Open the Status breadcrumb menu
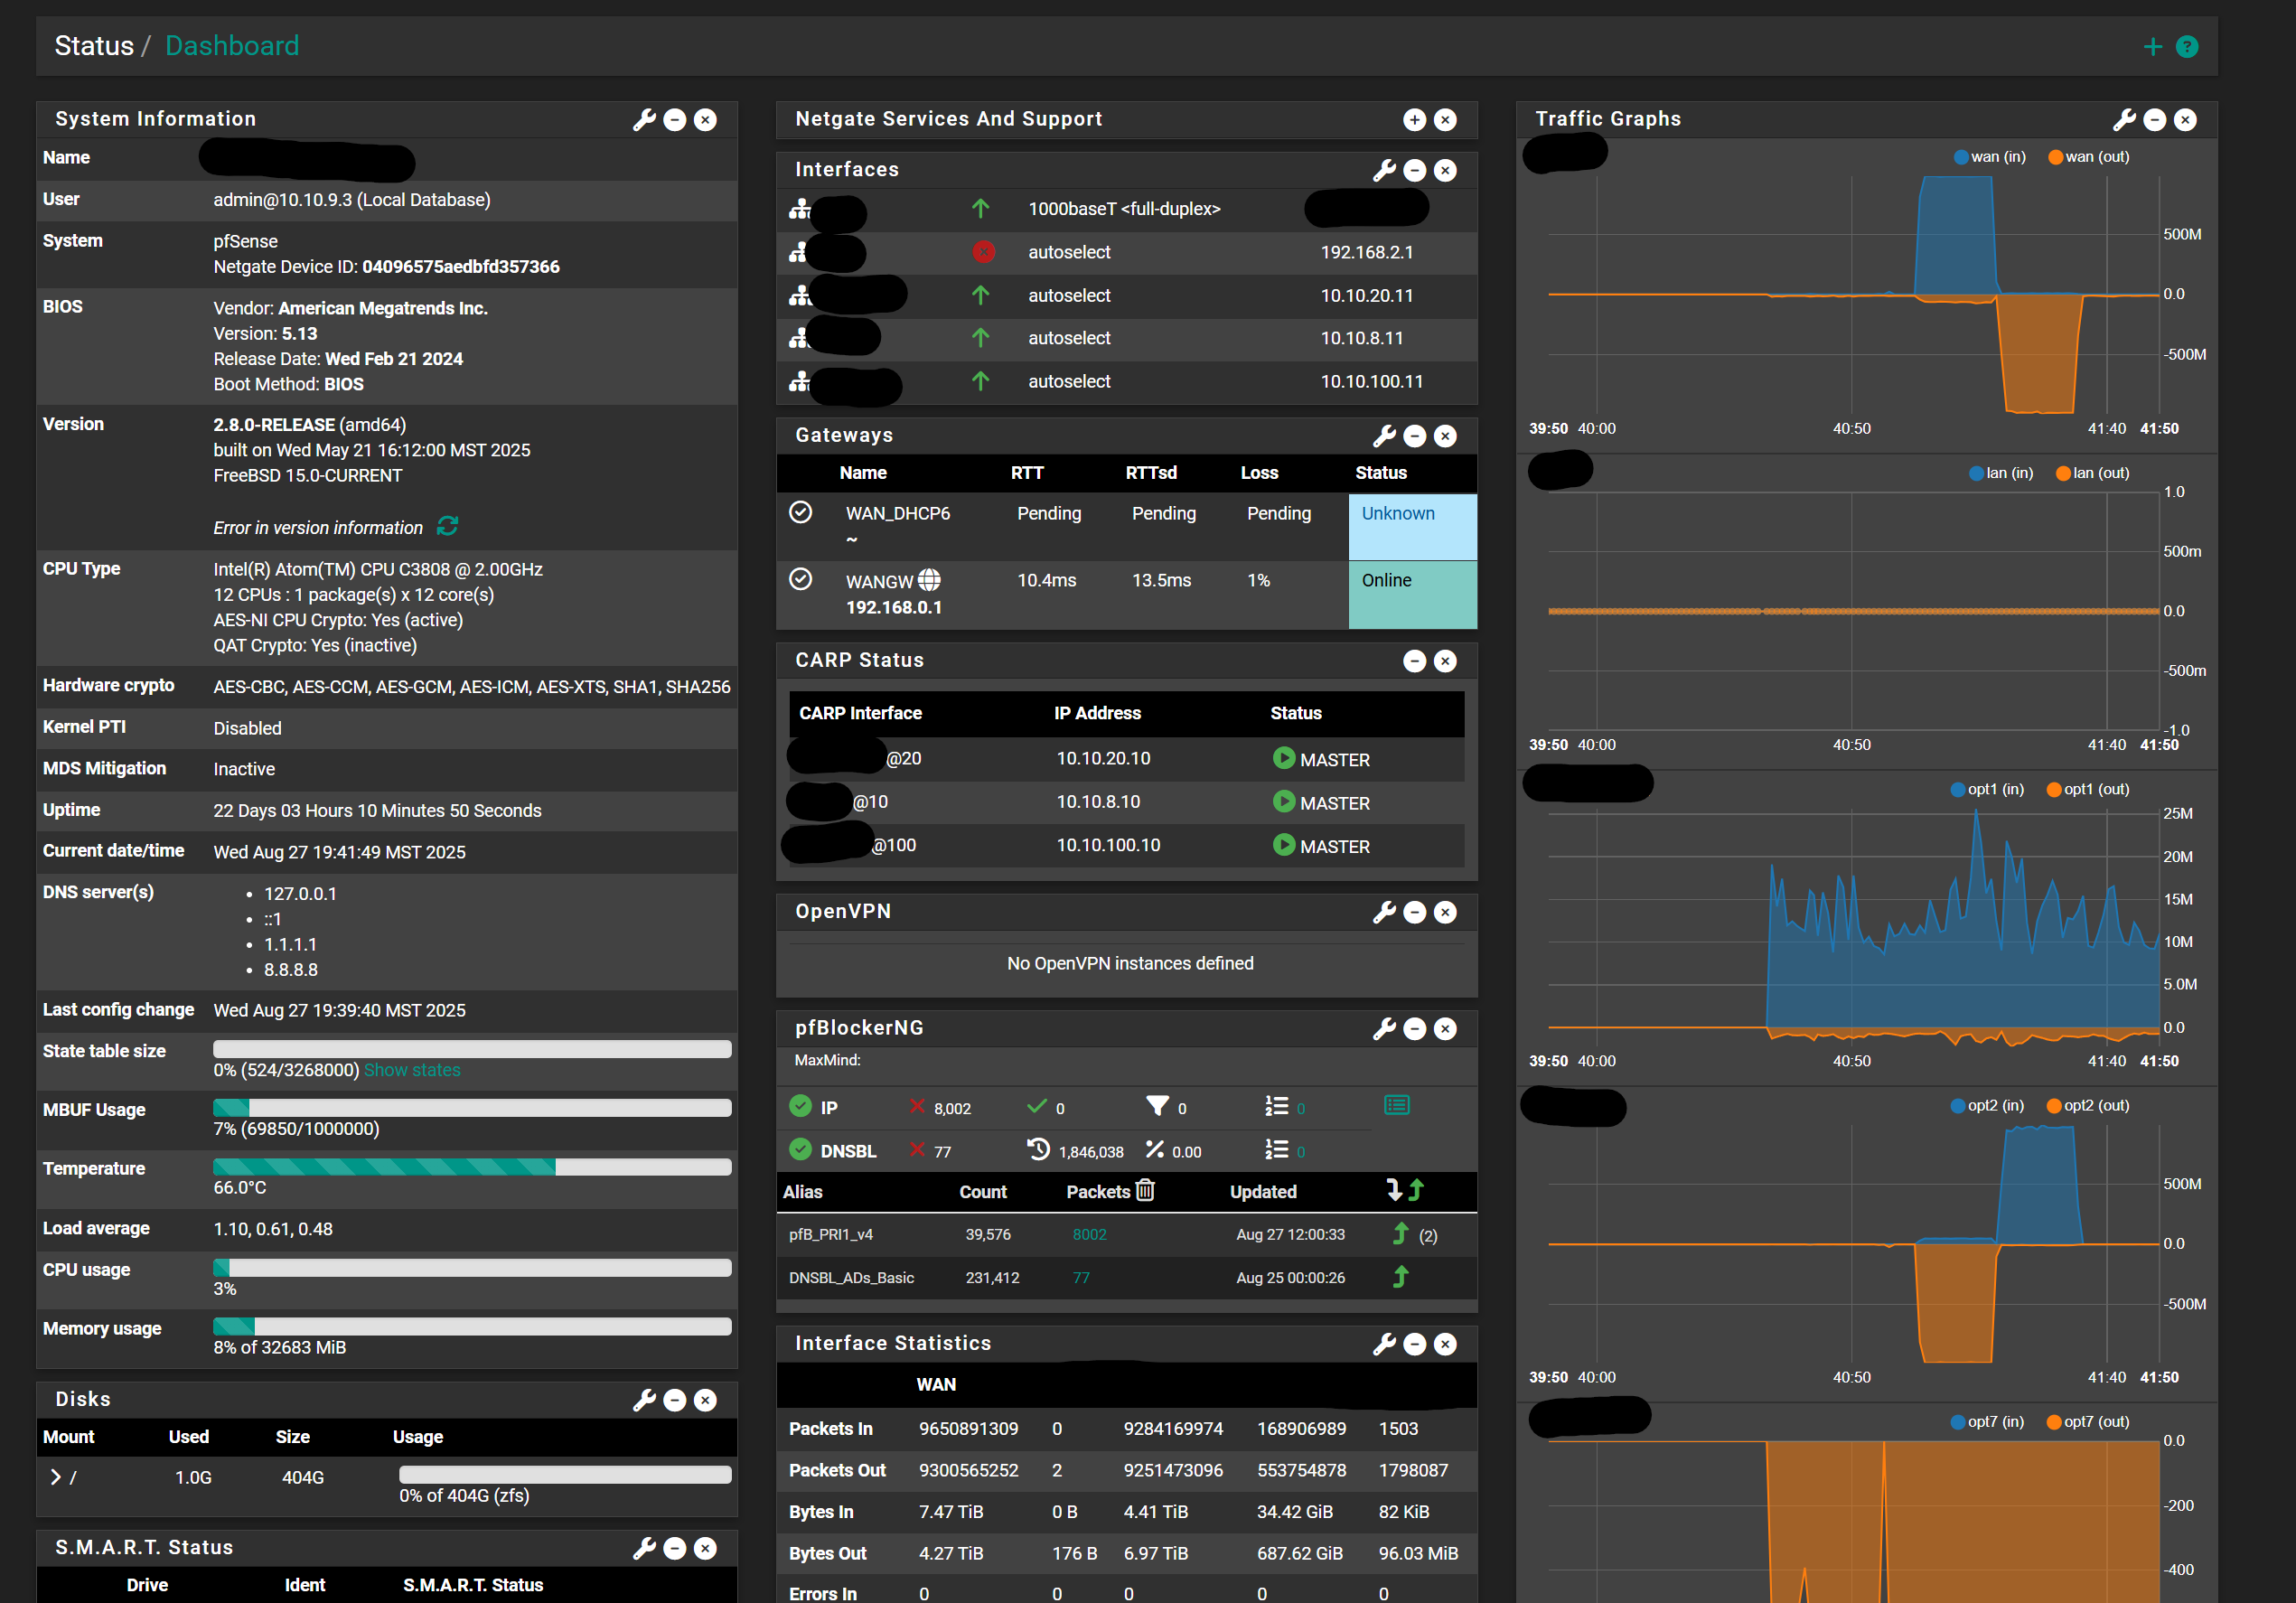Image resolution: width=2296 pixels, height=1603 pixels. [94, 46]
